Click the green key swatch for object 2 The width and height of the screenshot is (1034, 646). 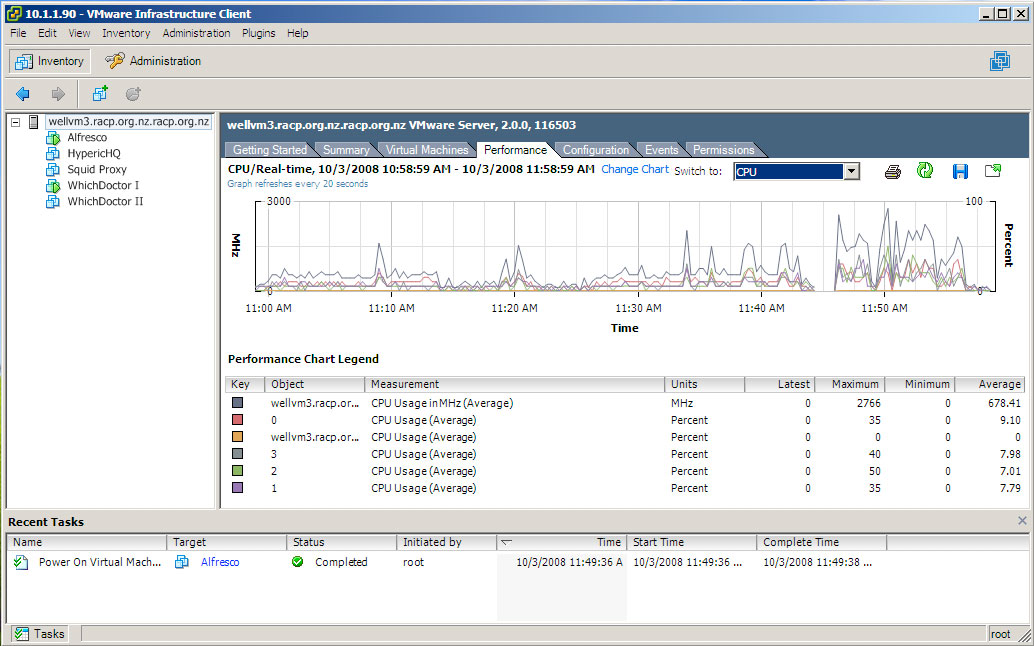[237, 471]
